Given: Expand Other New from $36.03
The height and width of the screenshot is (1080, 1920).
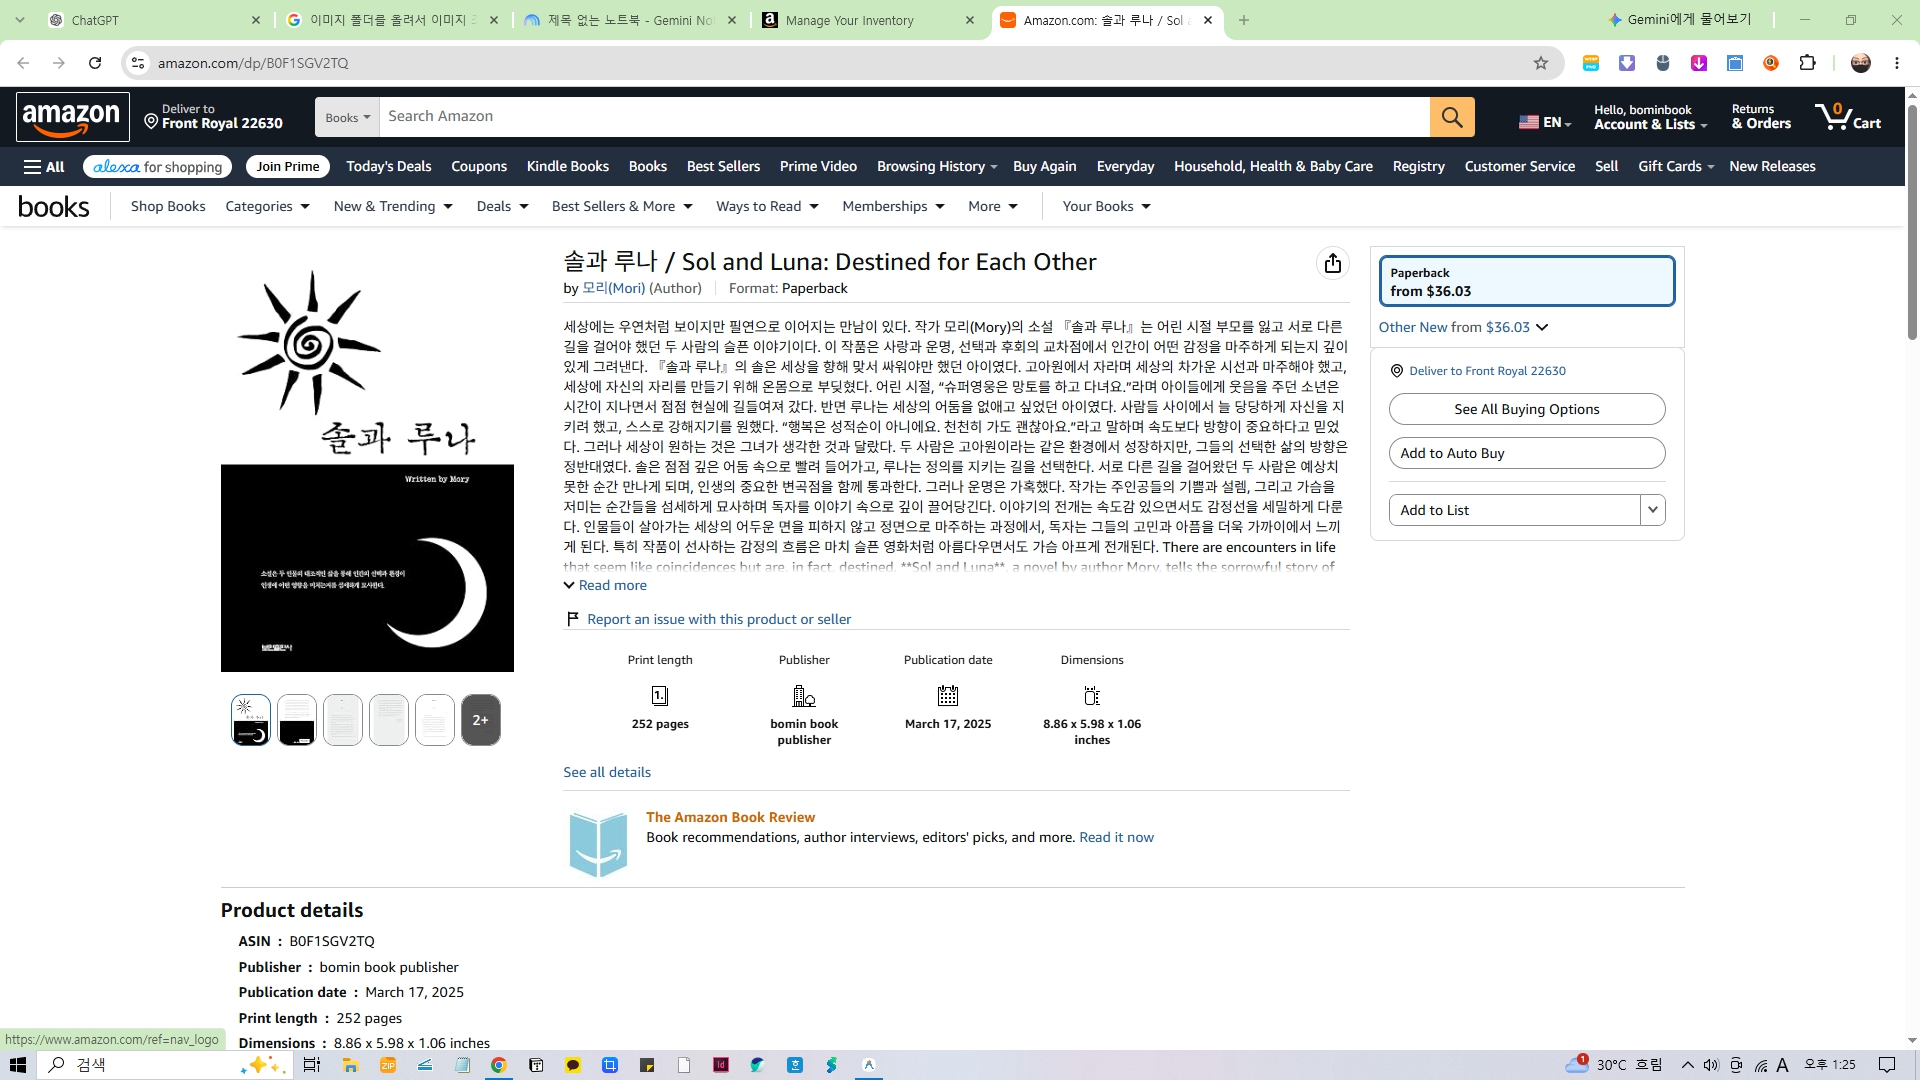Looking at the screenshot, I should (1463, 327).
